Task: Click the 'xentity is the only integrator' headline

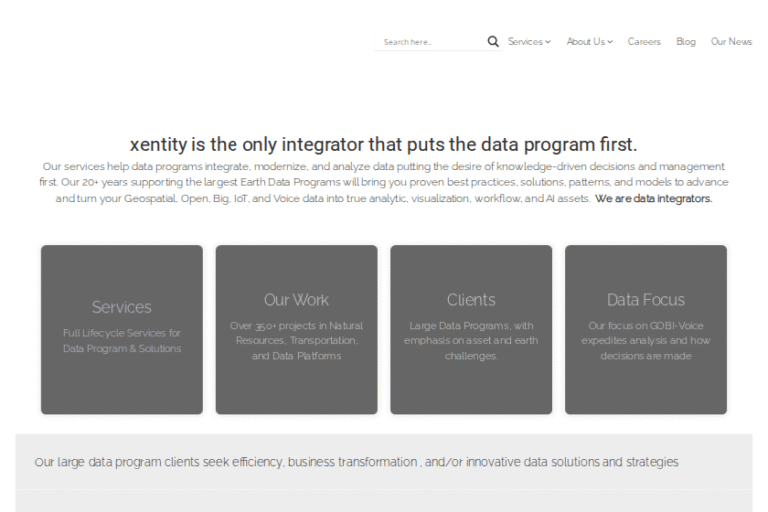Action: 383,143
